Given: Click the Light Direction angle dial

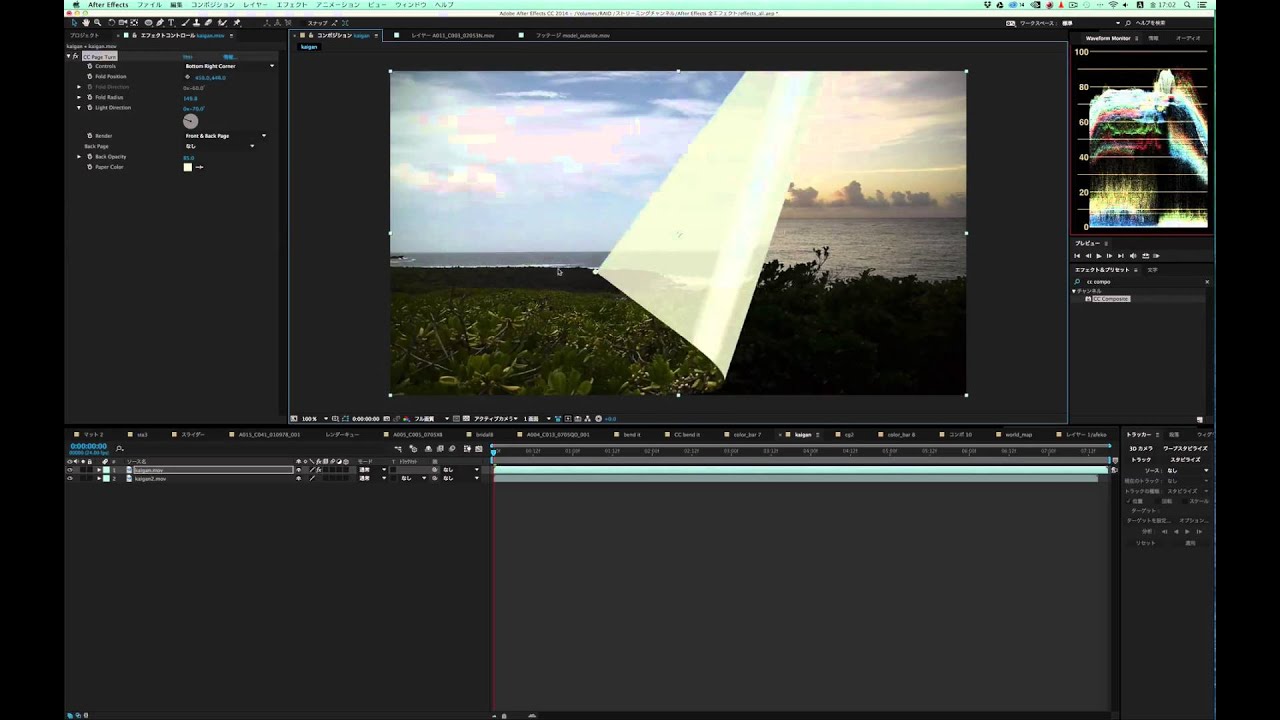Looking at the screenshot, I should point(190,121).
